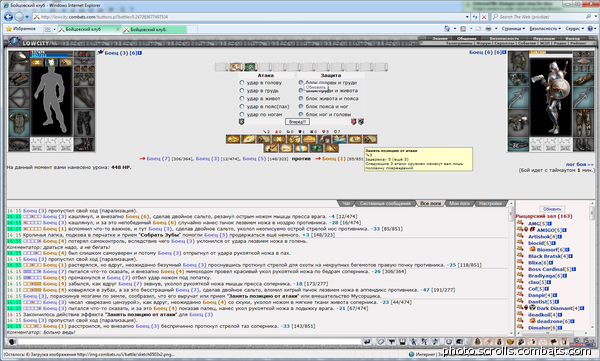Image resolution: width=600 pixels, height=361 pixels.
Task: Select the 'удар в голову' attack option
Action: tap(242, 82)
